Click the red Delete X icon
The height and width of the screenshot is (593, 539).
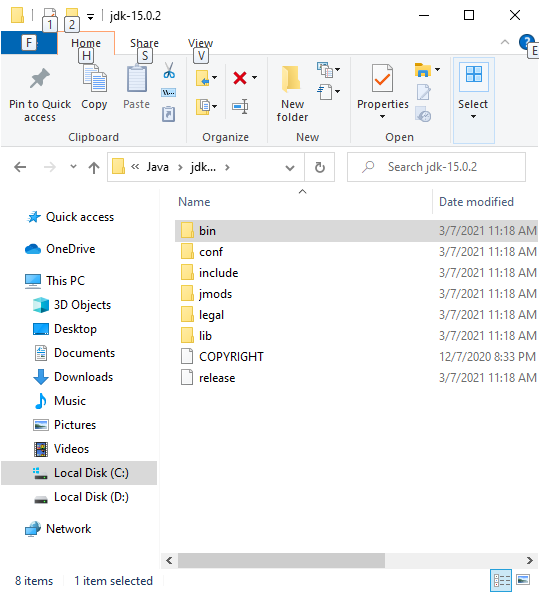click(x=240, y=78)
